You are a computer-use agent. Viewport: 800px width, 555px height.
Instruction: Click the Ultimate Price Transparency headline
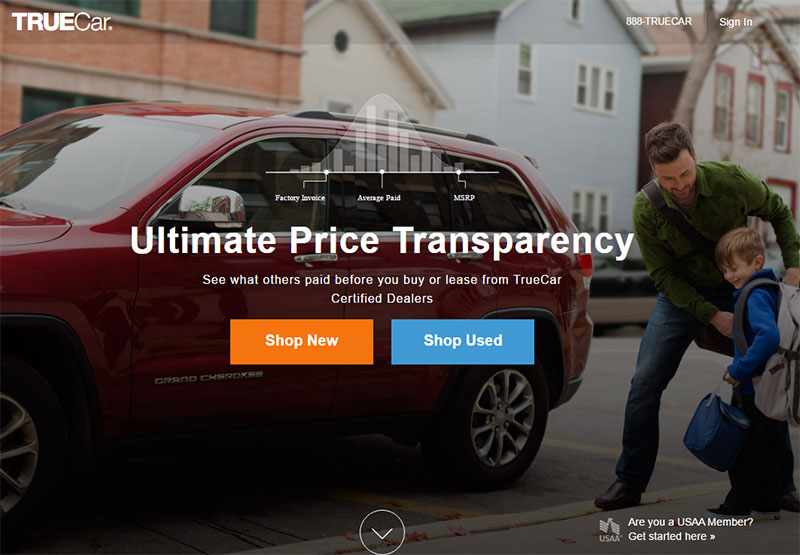tap(382, 241)
